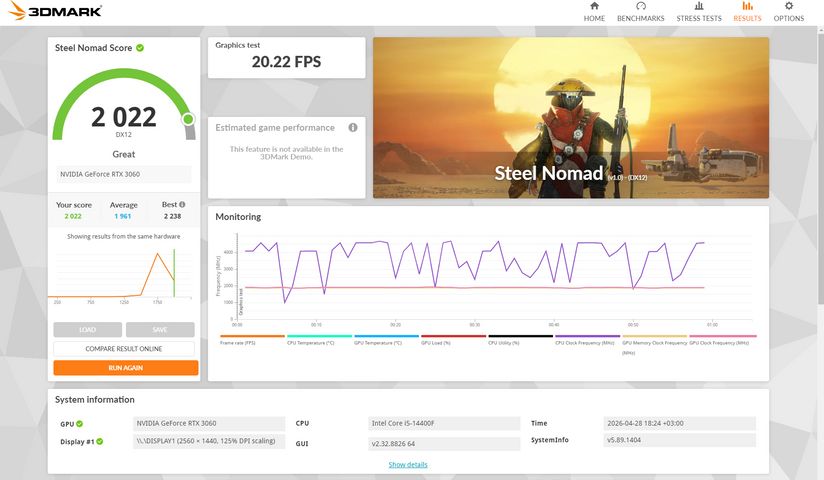Toggle GPU Memory Clock Frequency legend color
This screenshot has height=480, width=824.
(x=654, y=336)
